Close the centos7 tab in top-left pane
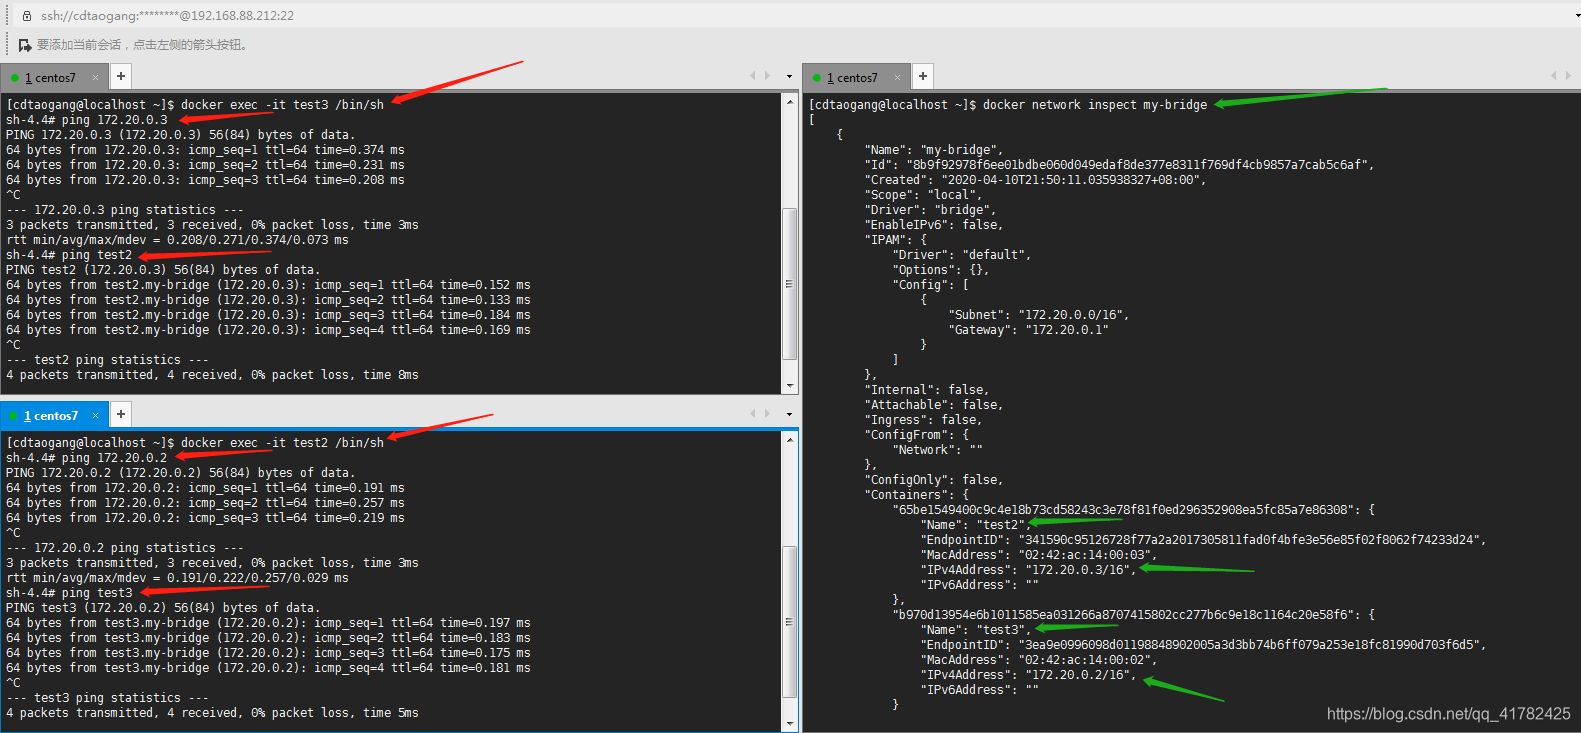The height and width of the screenshot is (733, 1581). point(96,77)
